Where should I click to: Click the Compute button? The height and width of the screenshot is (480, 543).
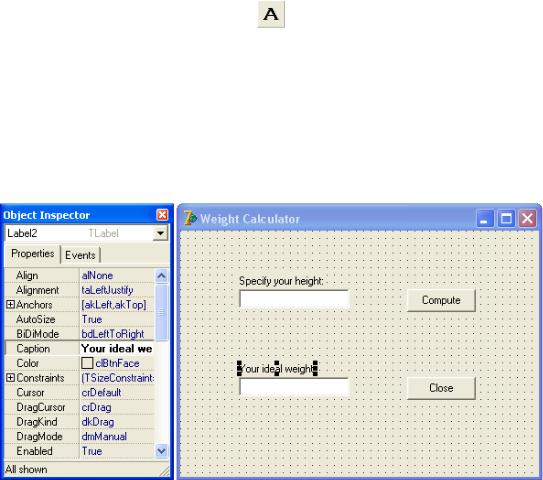pyautogui.click(x=441, y=300)
